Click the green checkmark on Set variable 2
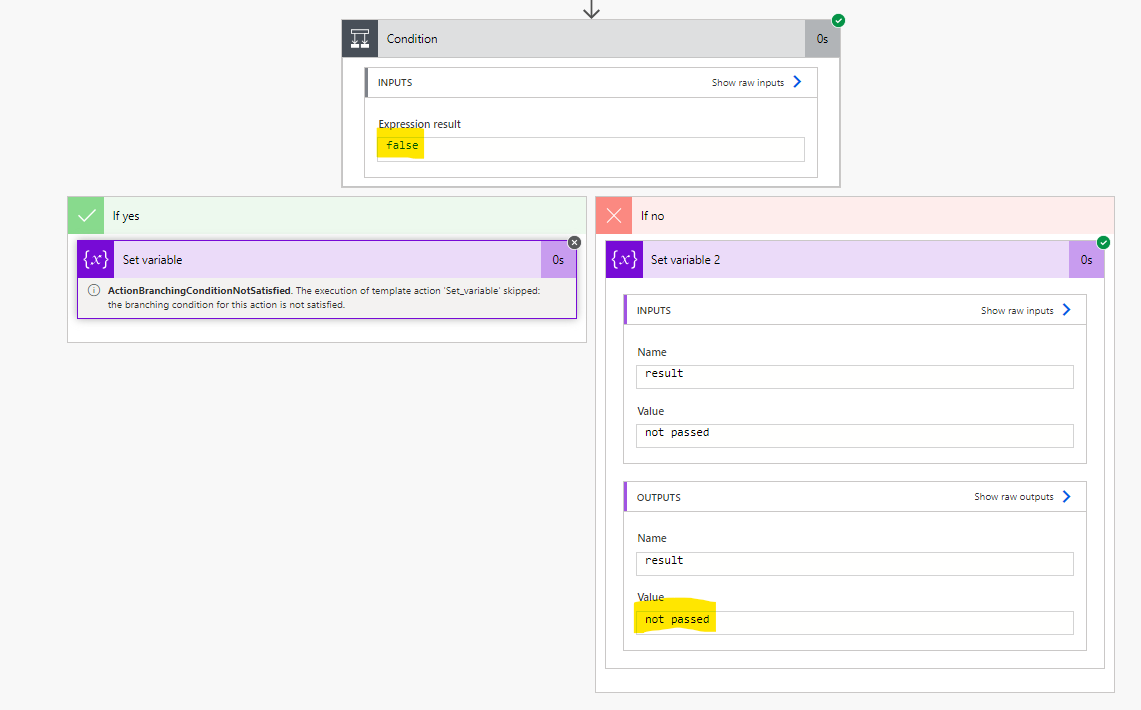 [x=1103, y=241]
